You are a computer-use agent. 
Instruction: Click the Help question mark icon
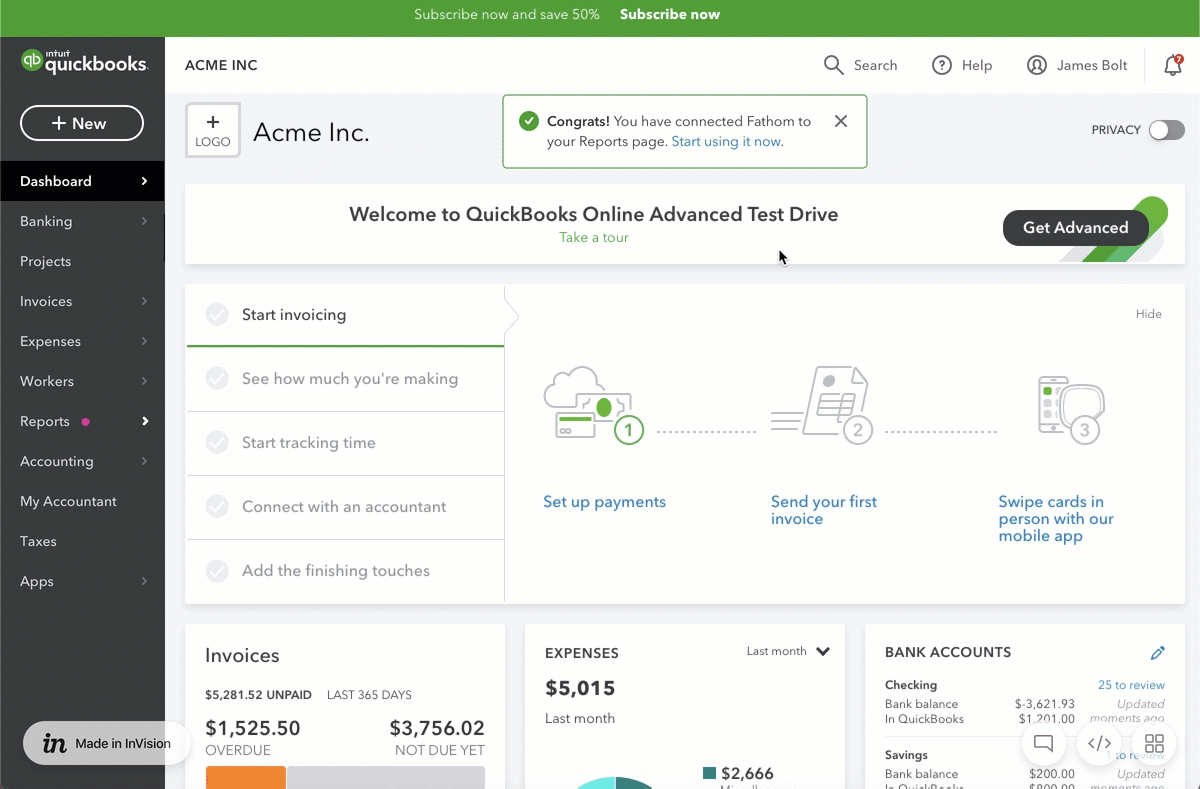coord(941,65)
